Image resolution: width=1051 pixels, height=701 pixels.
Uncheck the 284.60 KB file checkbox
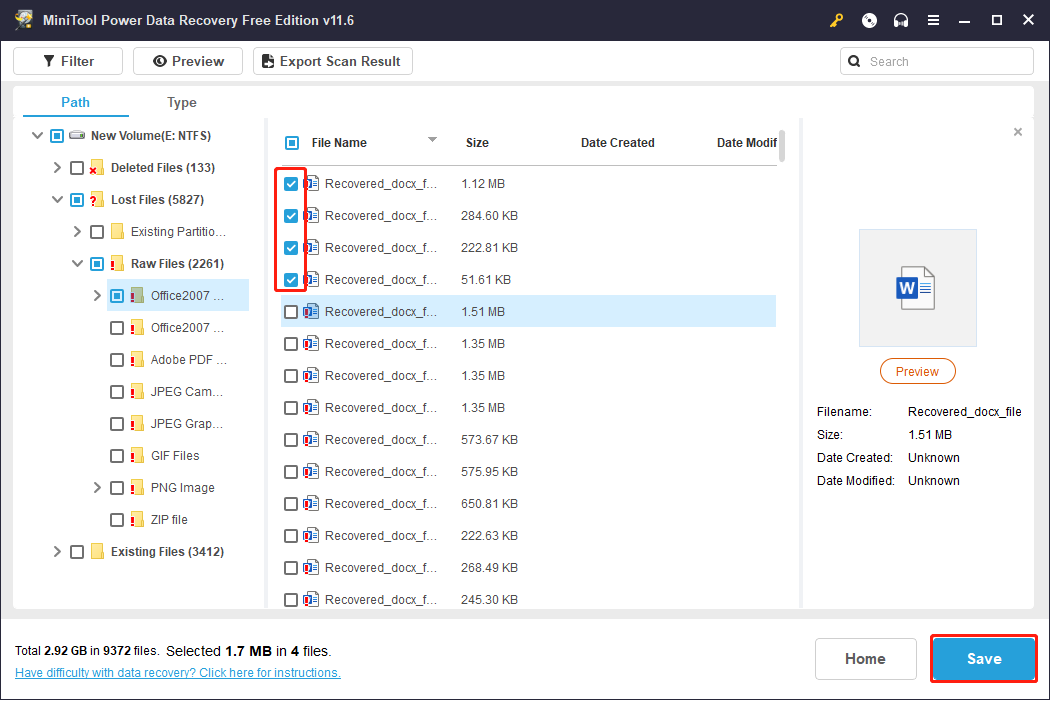pyautogui.click(x=291, y=216)
